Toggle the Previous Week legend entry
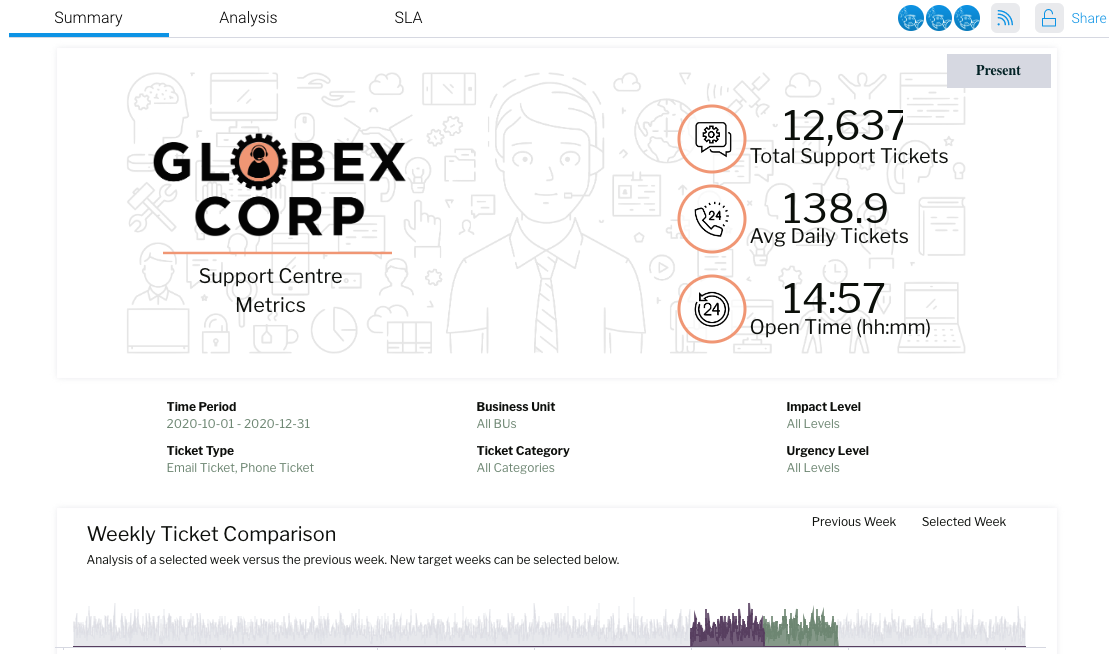1118x654 pixels. (853, 522)
